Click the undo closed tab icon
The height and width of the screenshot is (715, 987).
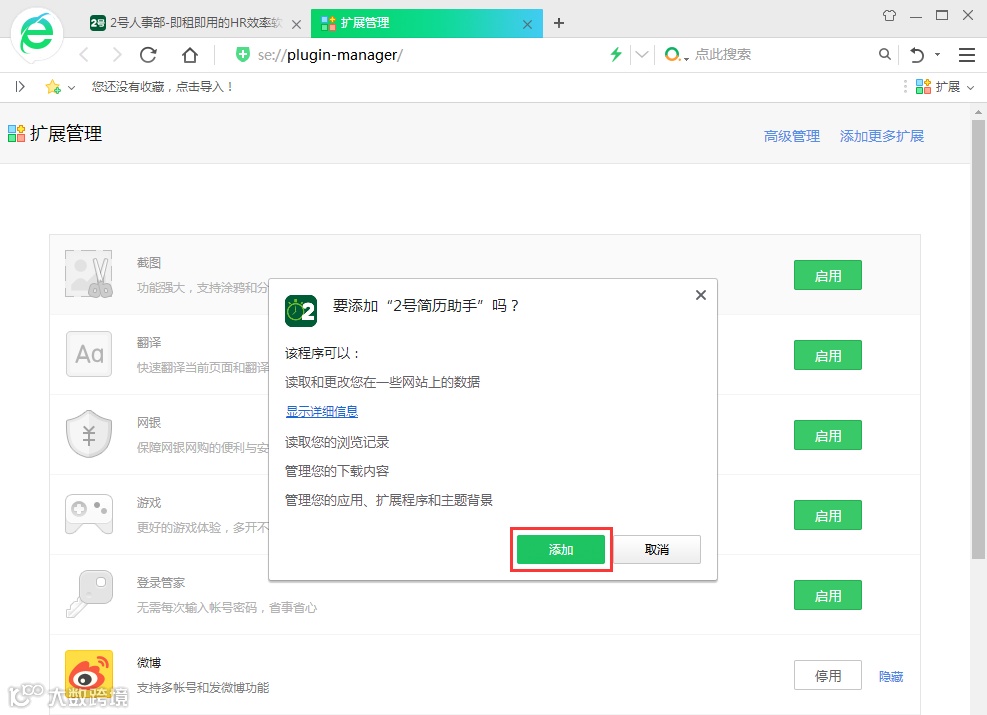[x=916, y=55]
